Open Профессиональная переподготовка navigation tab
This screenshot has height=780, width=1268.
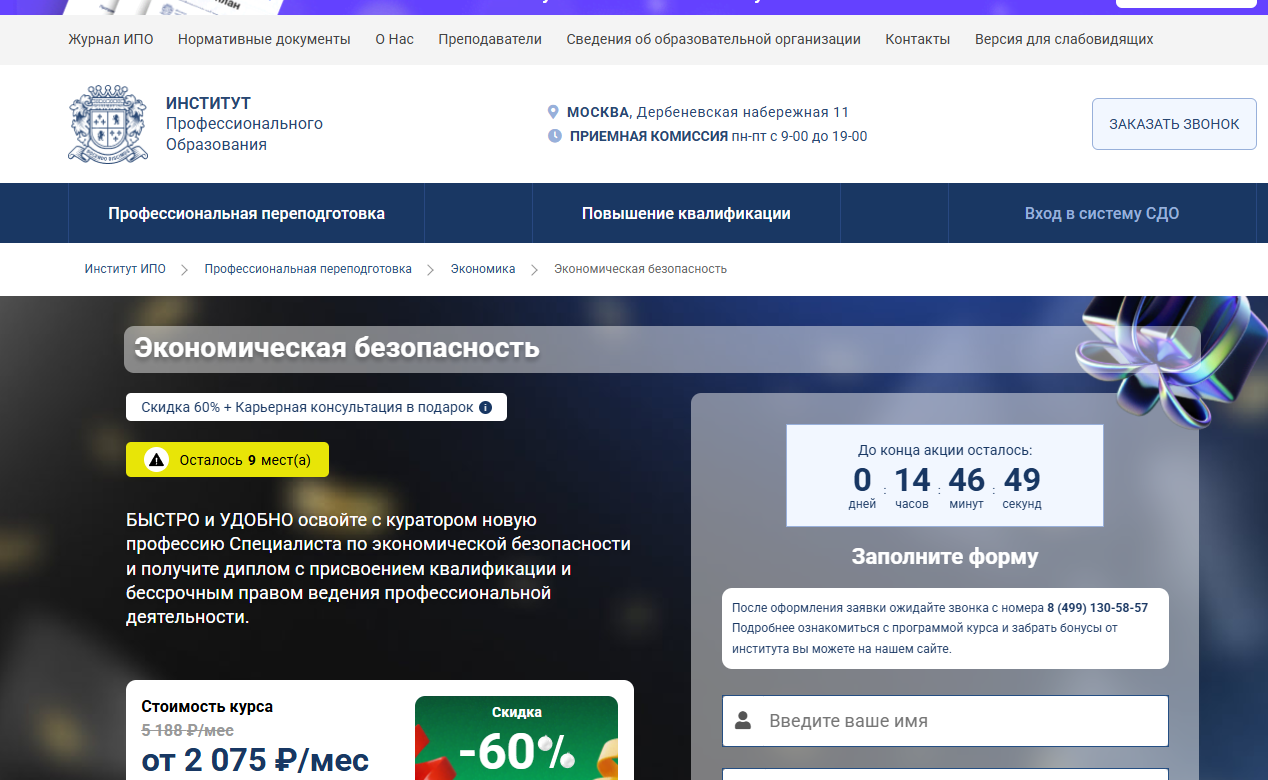click(x=246, y=213)
